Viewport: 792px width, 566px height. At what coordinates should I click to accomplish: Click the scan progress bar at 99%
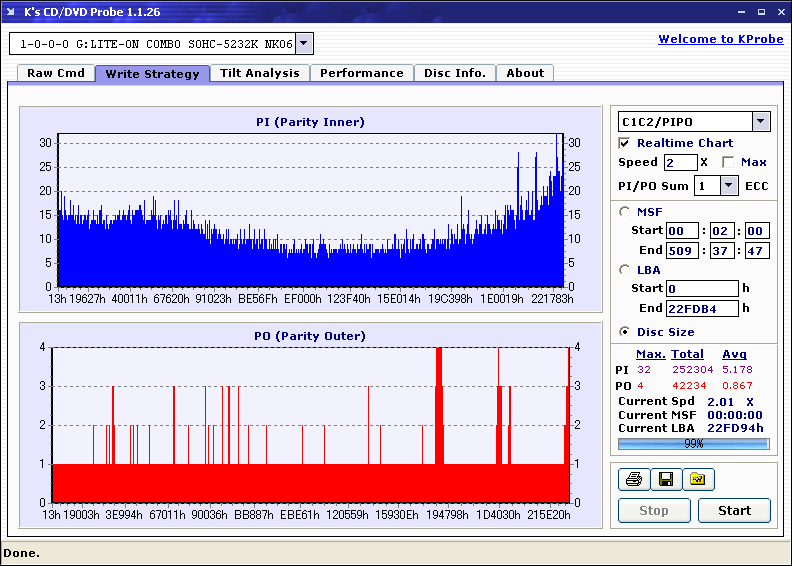693,443
